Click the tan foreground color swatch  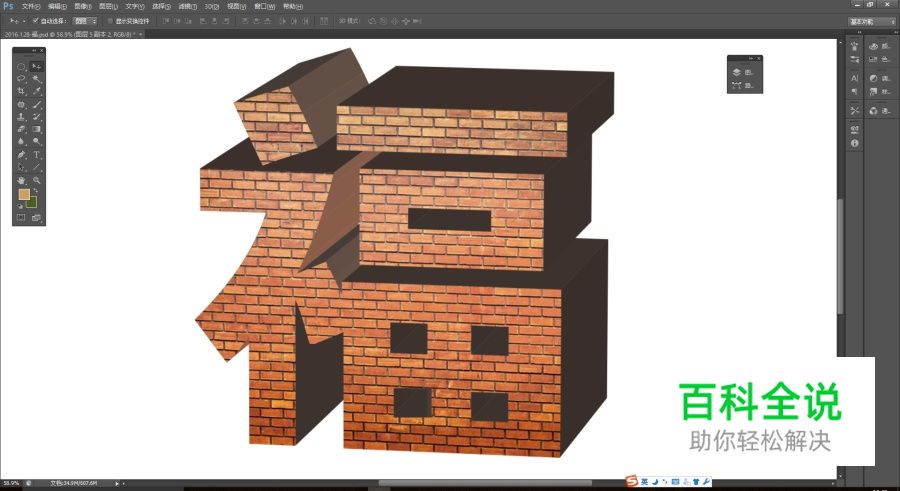pos(23,195)
